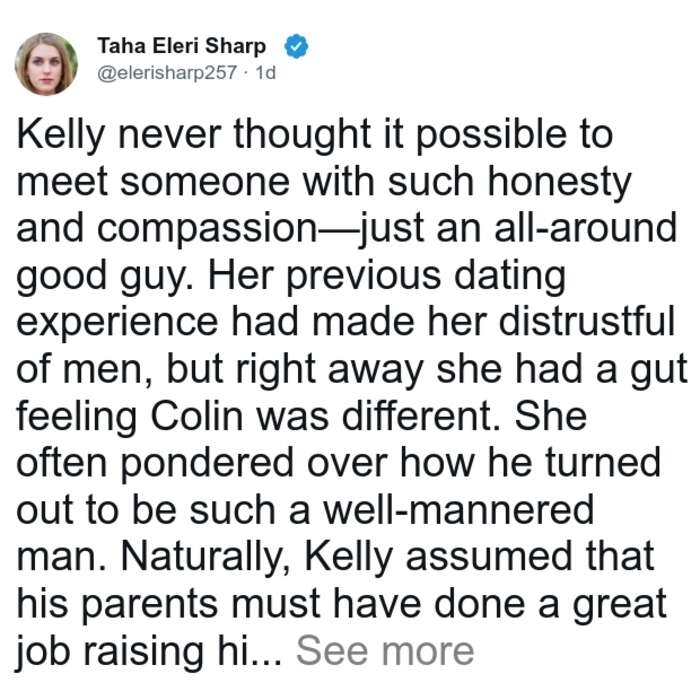Open Taha Eleri Sharp's profile picture

point(46,64)
